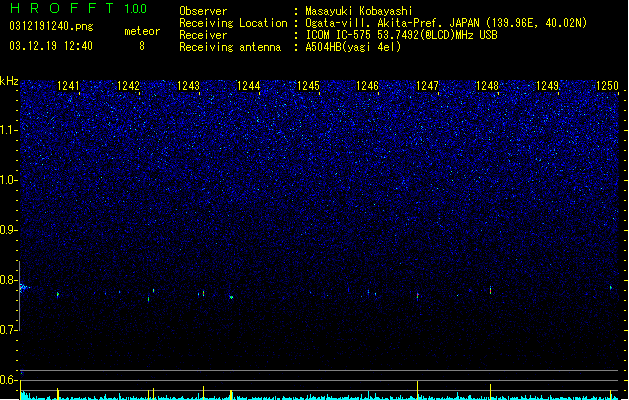Click the 0.7 frequency axis label

tap(9, 330)
